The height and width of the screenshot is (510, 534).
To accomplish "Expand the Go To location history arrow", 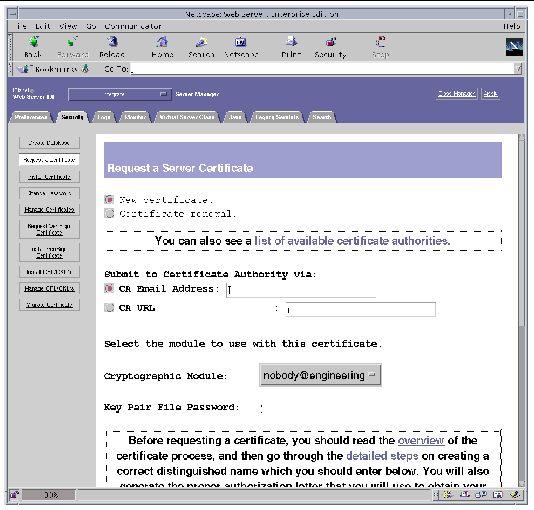I will (x=518, y=69).
